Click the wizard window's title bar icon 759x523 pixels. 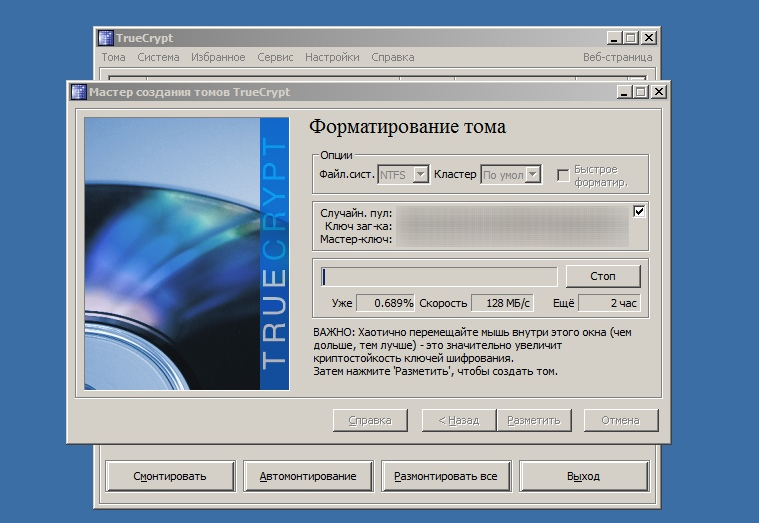(78, 92)
